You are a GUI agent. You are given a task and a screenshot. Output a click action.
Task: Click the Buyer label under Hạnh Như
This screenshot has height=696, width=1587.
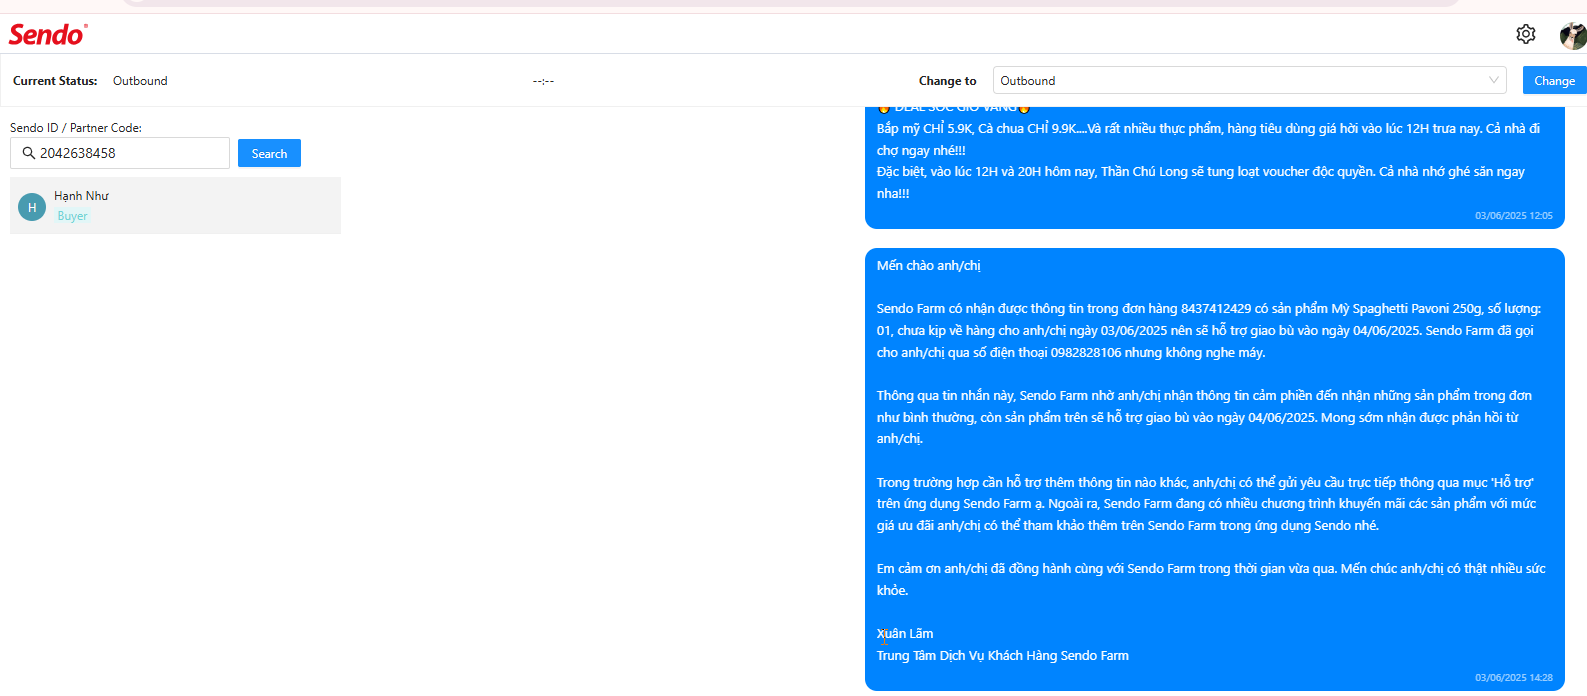point(72,216)
